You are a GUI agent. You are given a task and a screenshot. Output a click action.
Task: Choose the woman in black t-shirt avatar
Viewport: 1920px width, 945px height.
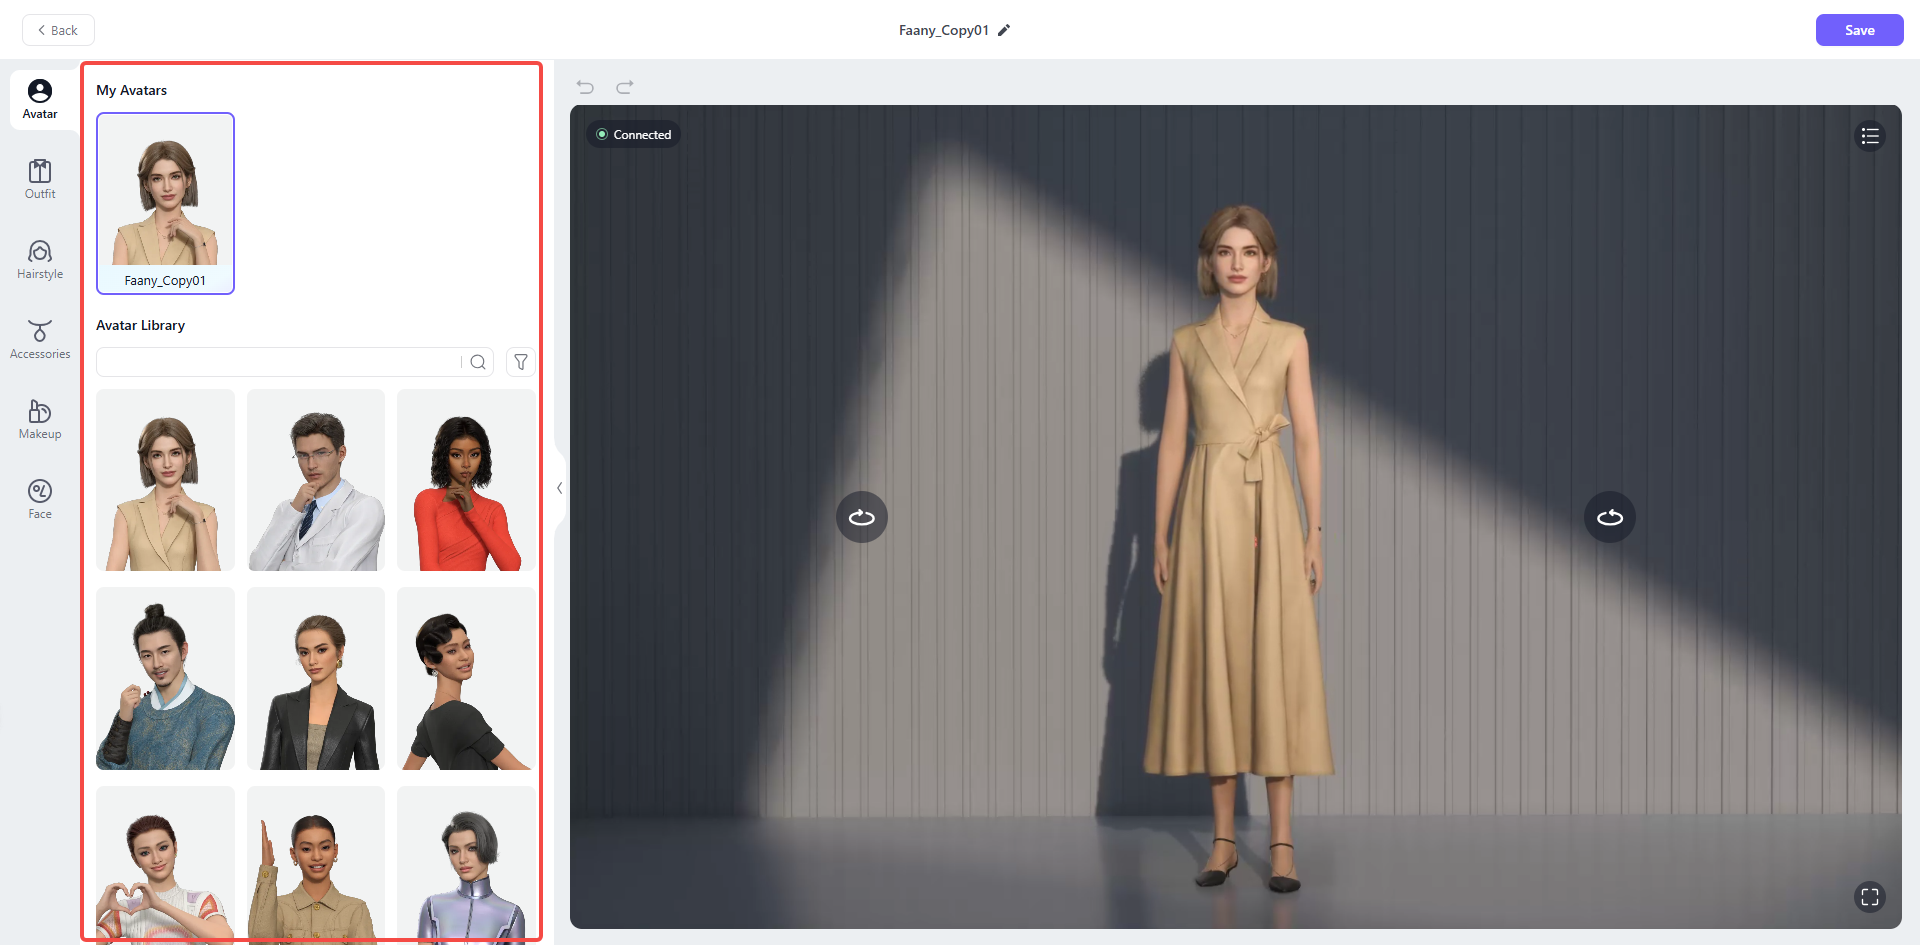pyautogui.click(x=466, y=678)
